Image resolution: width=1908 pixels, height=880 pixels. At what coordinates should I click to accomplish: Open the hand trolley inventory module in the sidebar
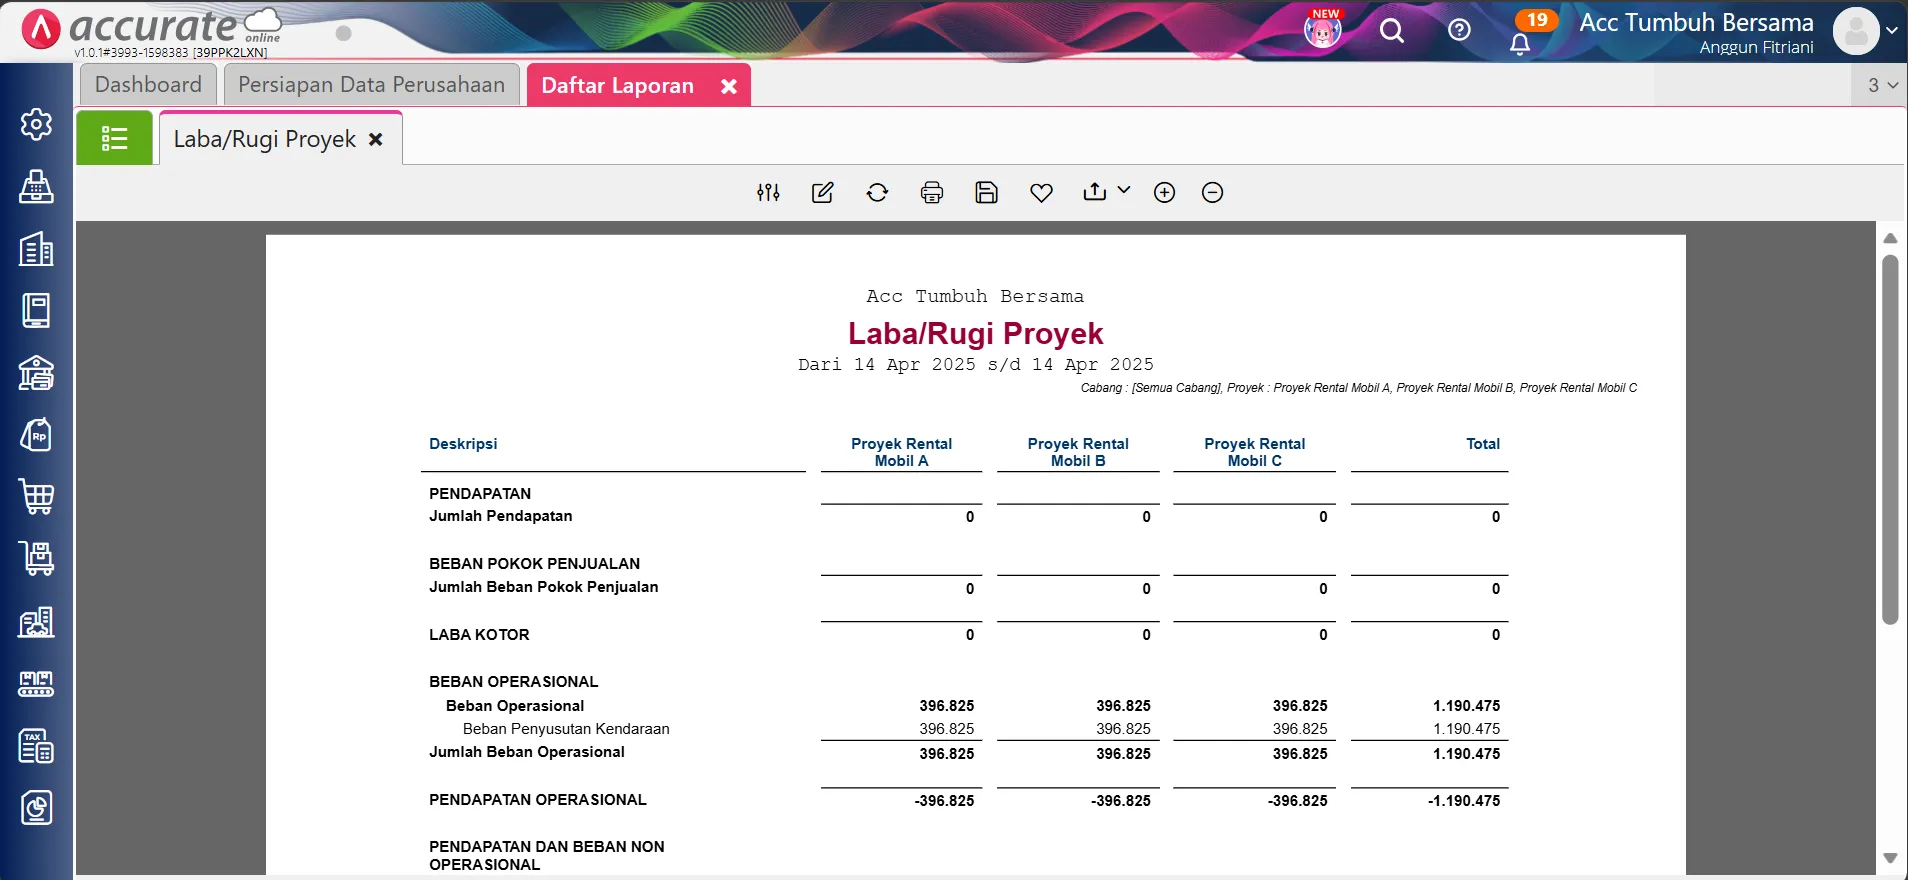click(36, 559)
